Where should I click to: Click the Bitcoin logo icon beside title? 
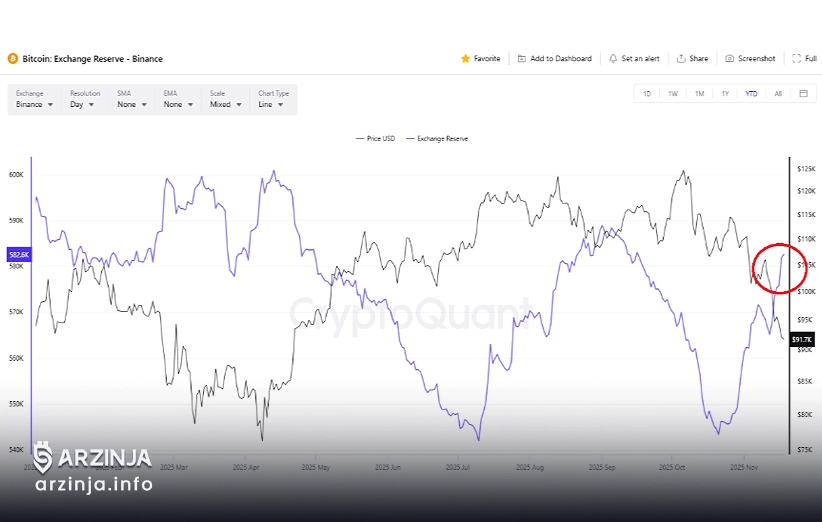13,59
